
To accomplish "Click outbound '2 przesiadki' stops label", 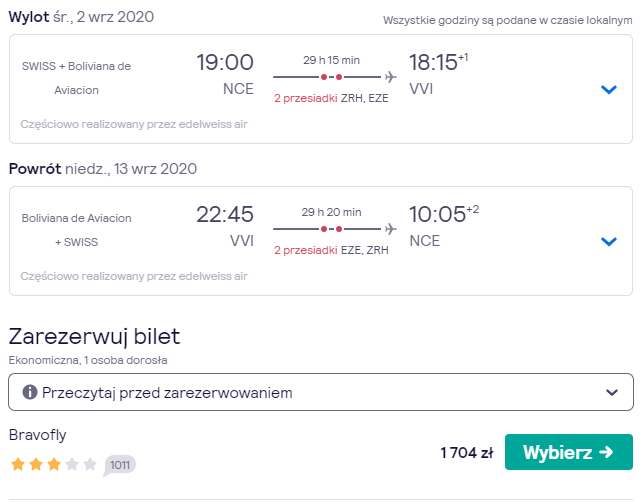I will (306, 98).
